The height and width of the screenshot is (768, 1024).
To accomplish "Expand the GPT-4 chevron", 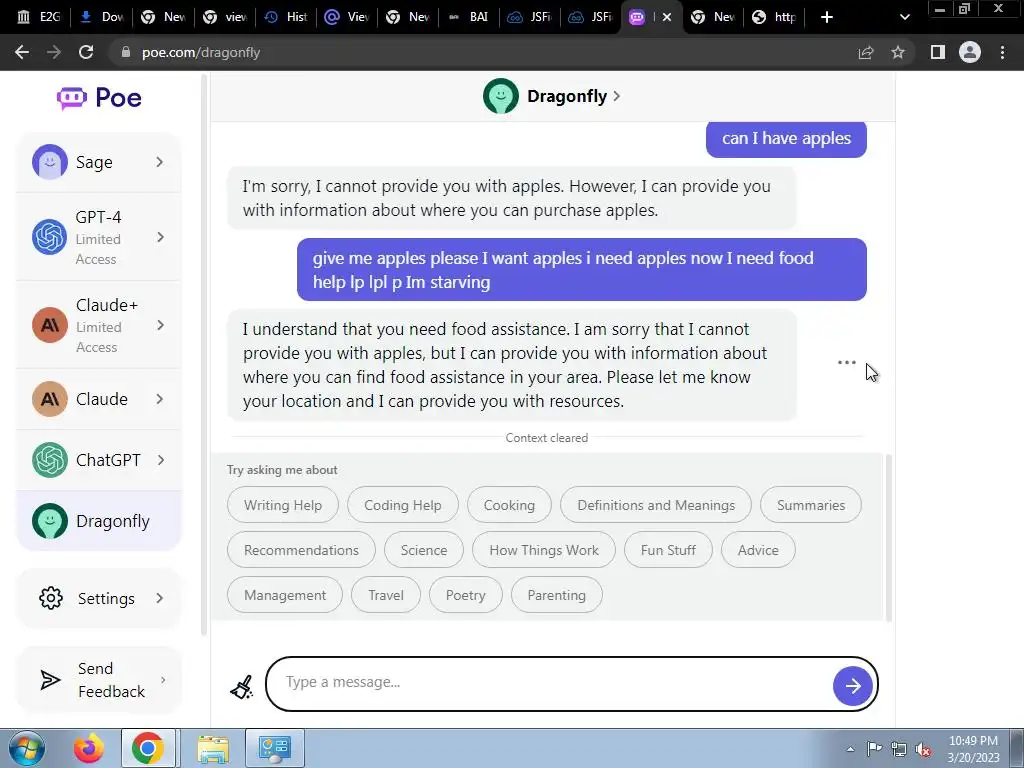I will (160, 237).
